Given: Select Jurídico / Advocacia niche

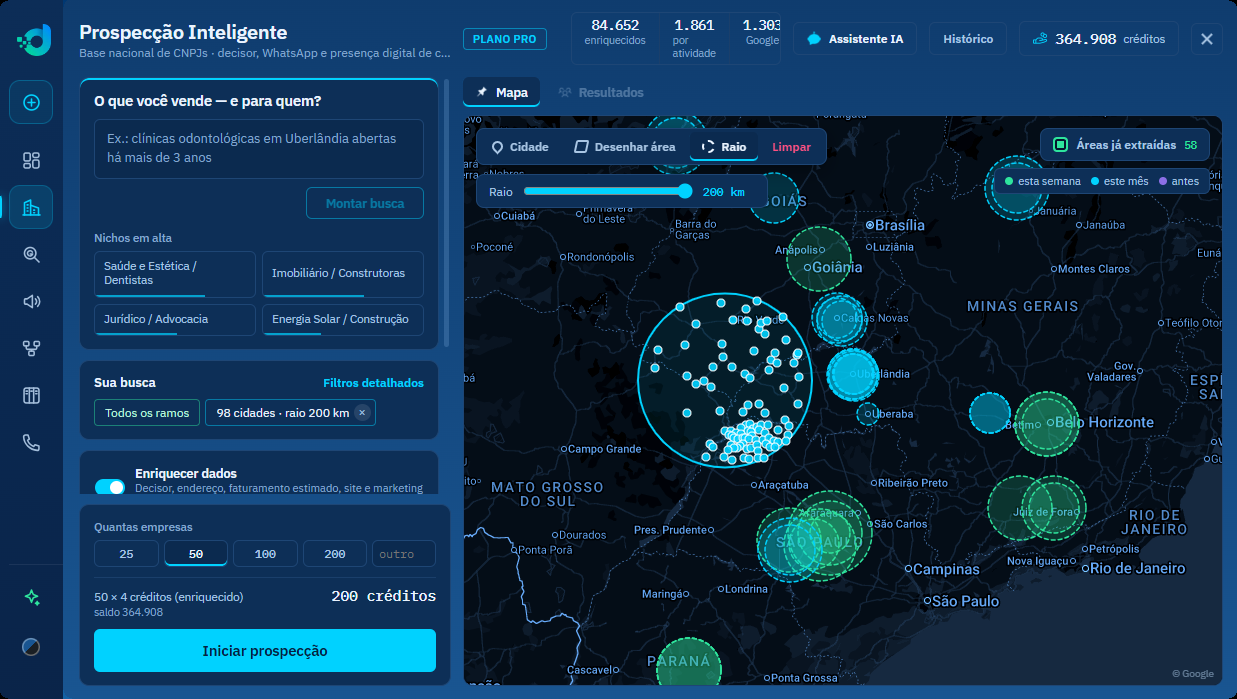Looking at the screenshot, I should 175,320.
